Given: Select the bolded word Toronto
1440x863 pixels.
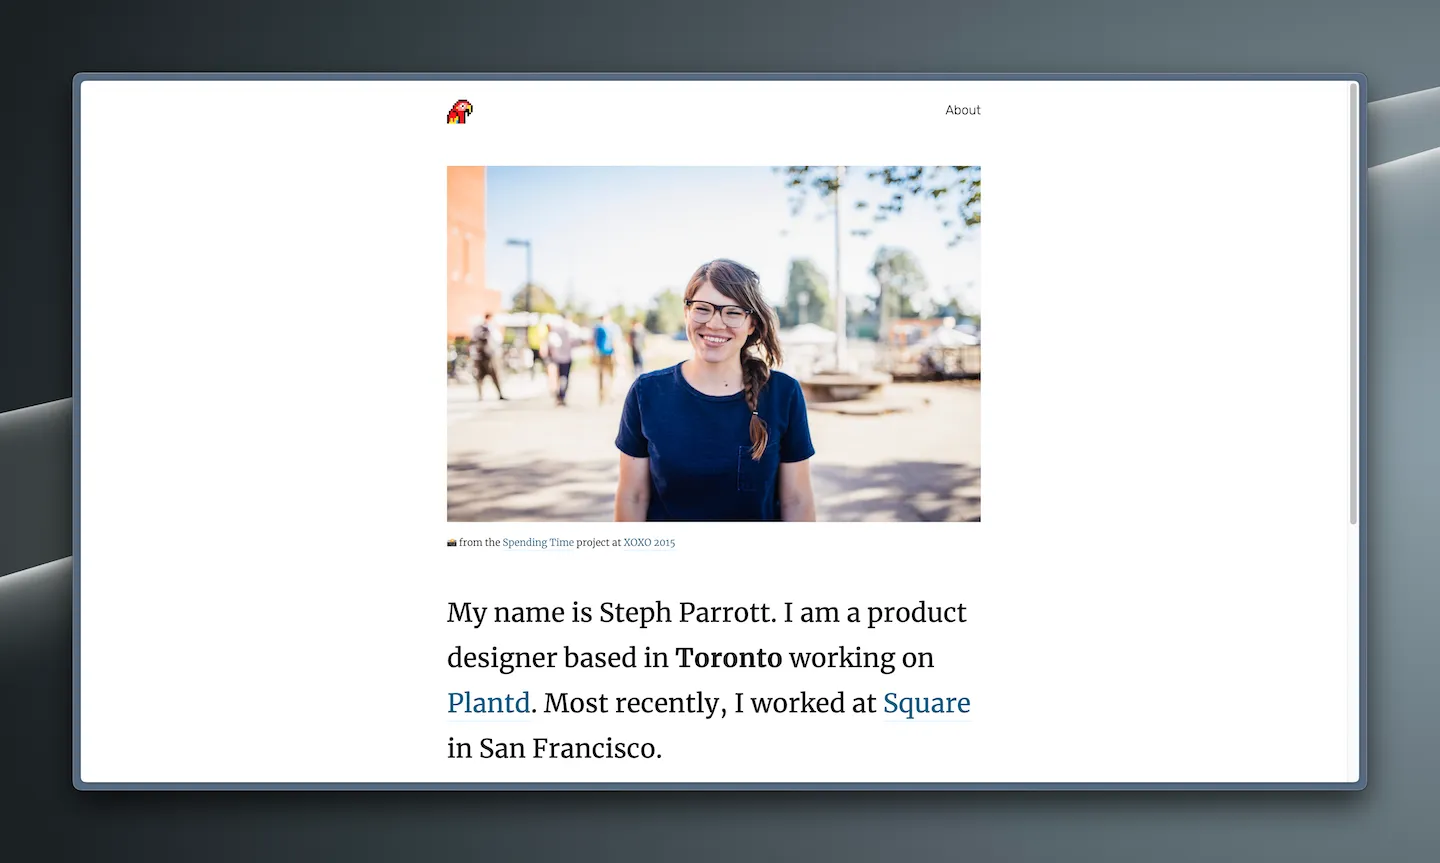Looking at the screenshot, I should [x=729, y=658].
